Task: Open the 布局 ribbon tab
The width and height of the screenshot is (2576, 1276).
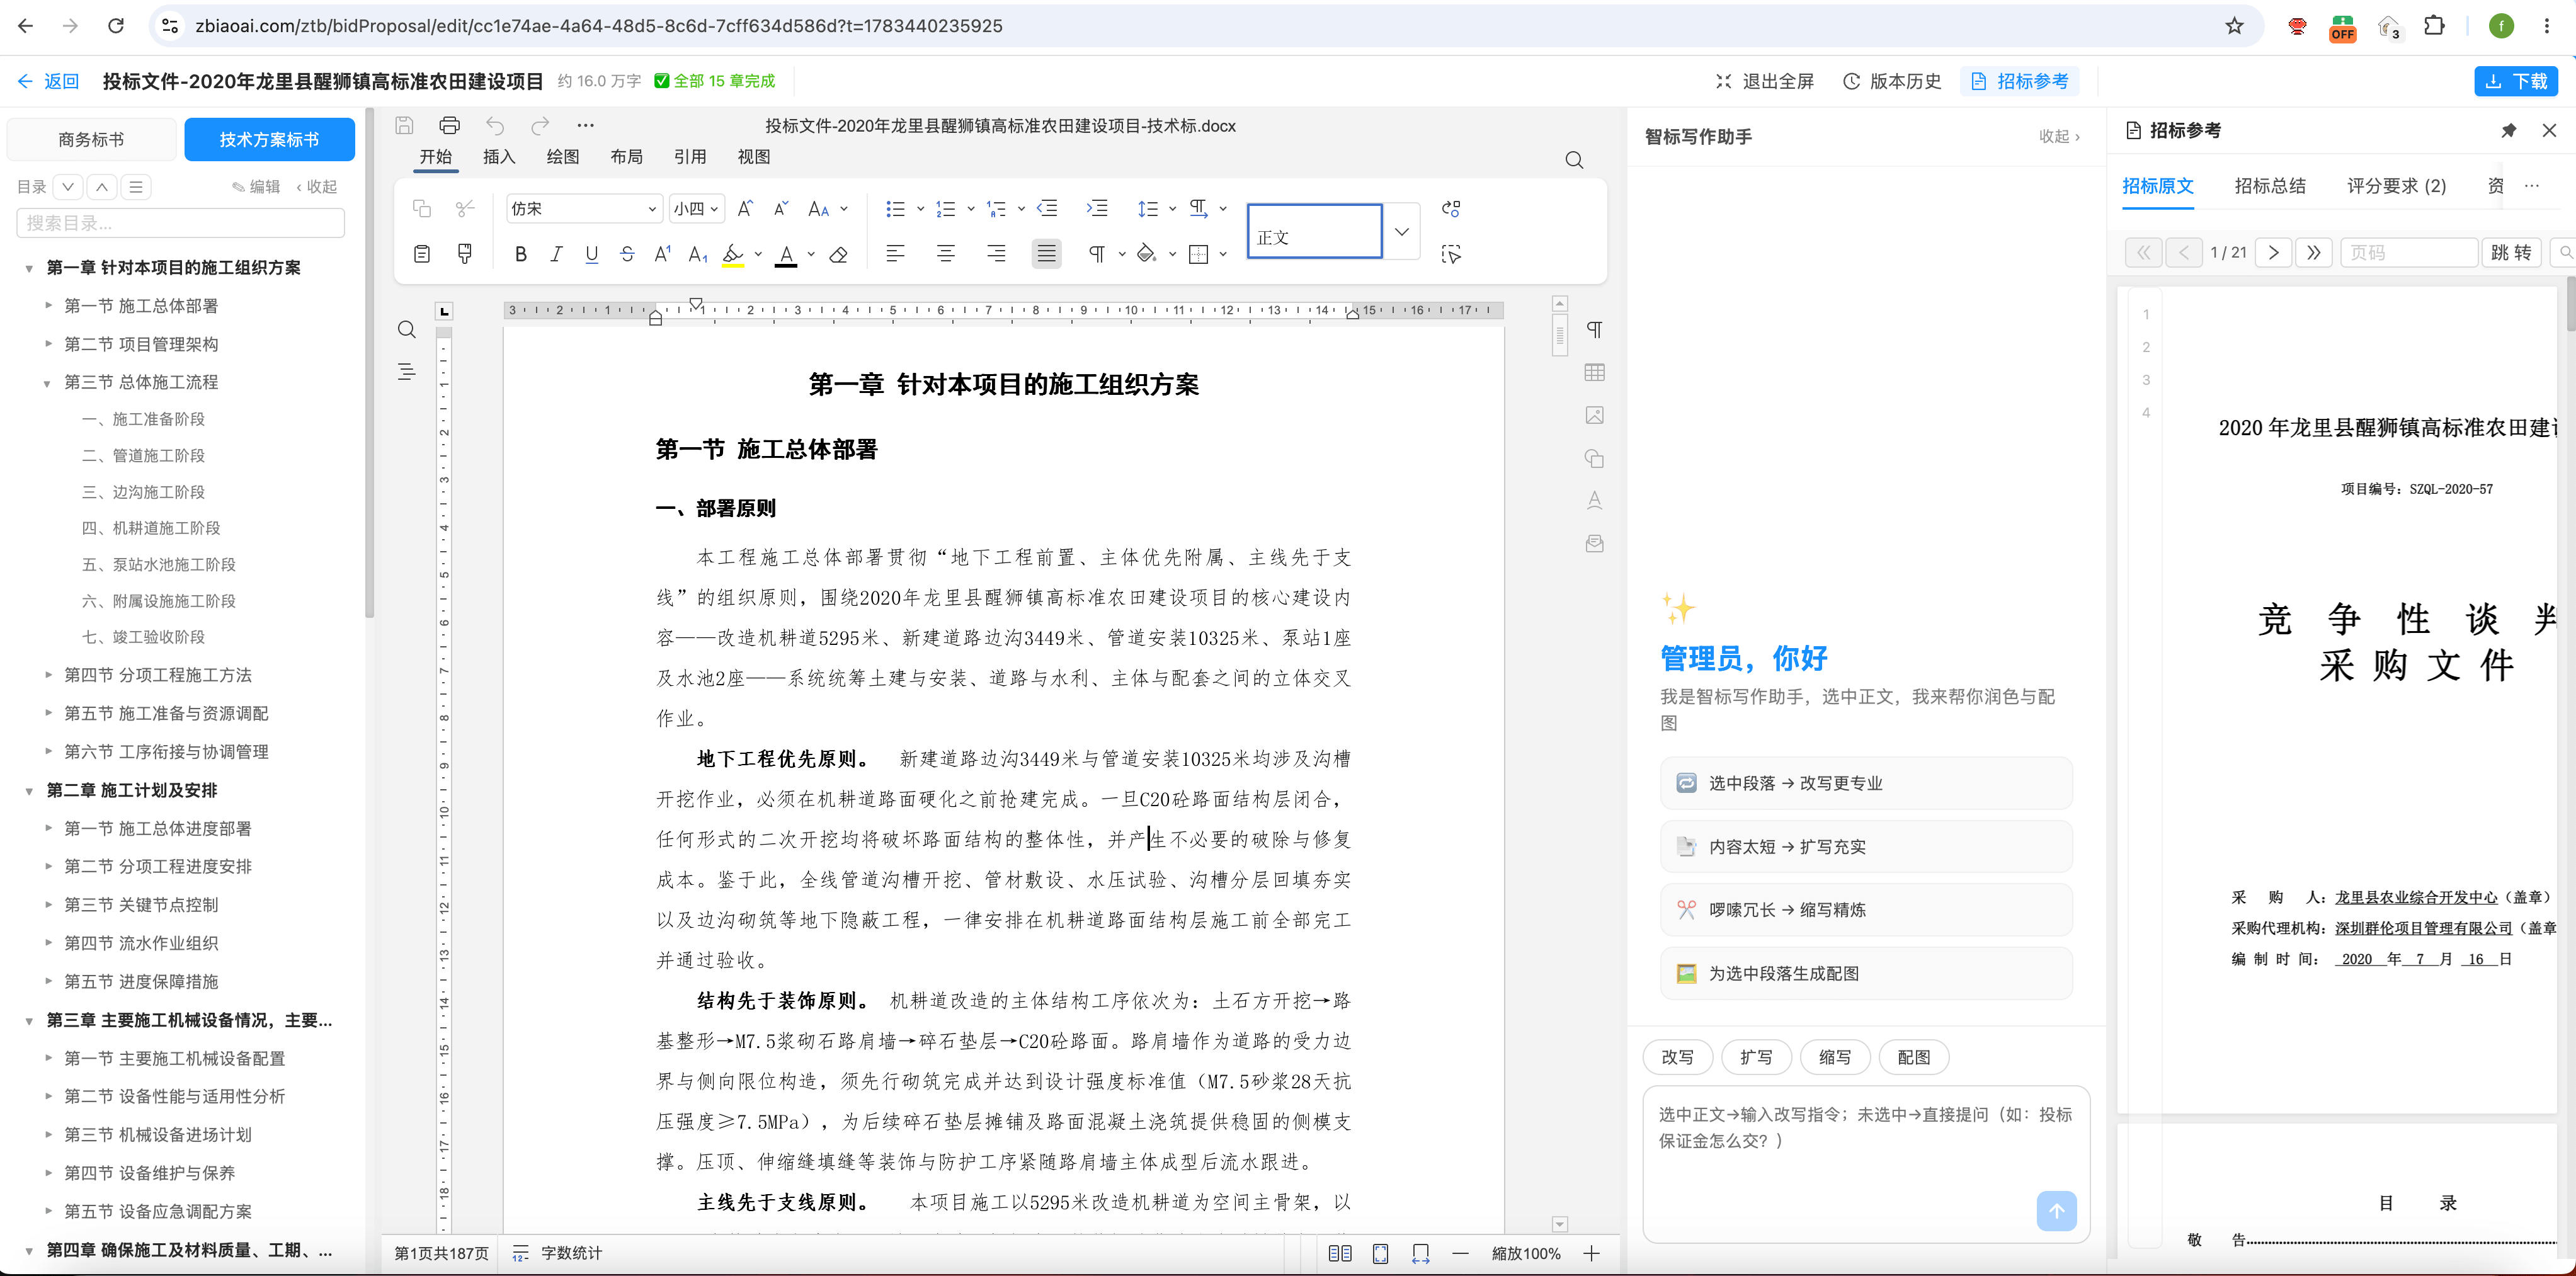Action: pos(626,157)
